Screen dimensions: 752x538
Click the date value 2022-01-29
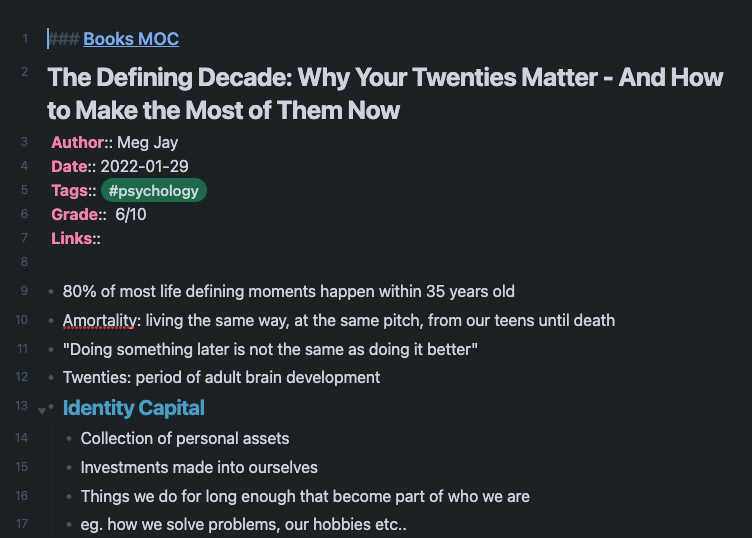tap(144, 166)
